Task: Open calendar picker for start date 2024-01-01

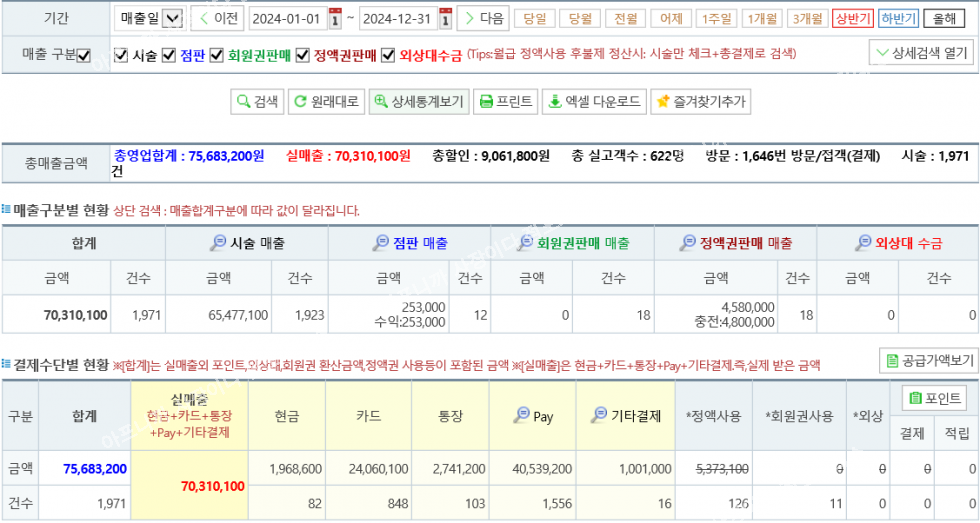Action: [x=335, y=19]
